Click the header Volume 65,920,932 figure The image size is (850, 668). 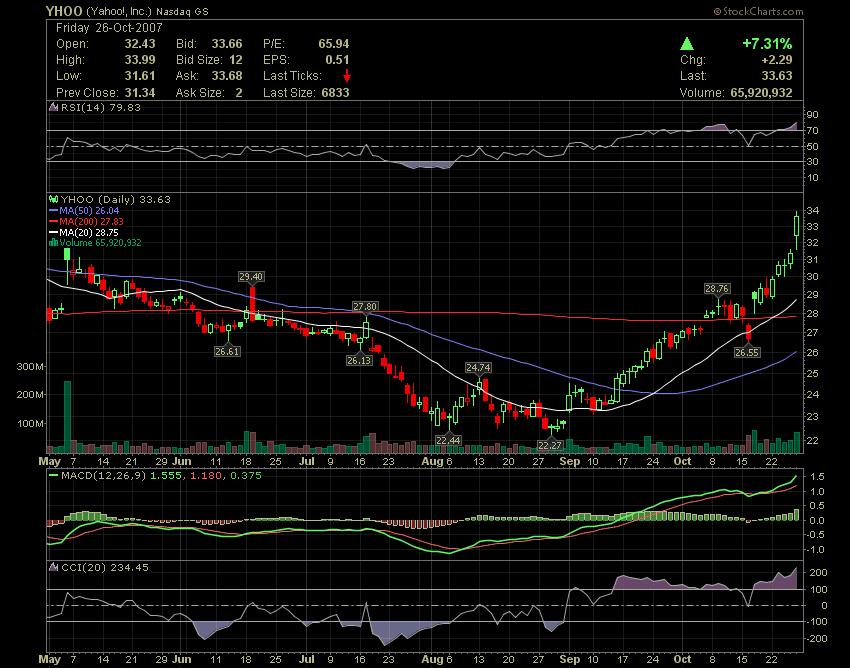pyautogui.click(x=761, y=93)
